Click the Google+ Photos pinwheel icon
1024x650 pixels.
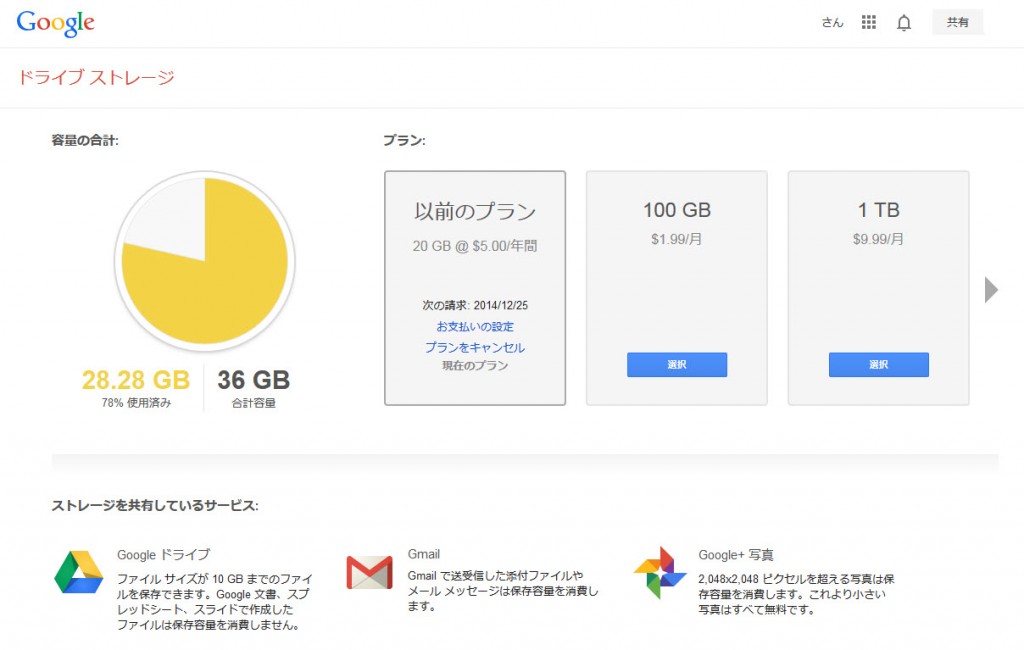pos(660,572)
